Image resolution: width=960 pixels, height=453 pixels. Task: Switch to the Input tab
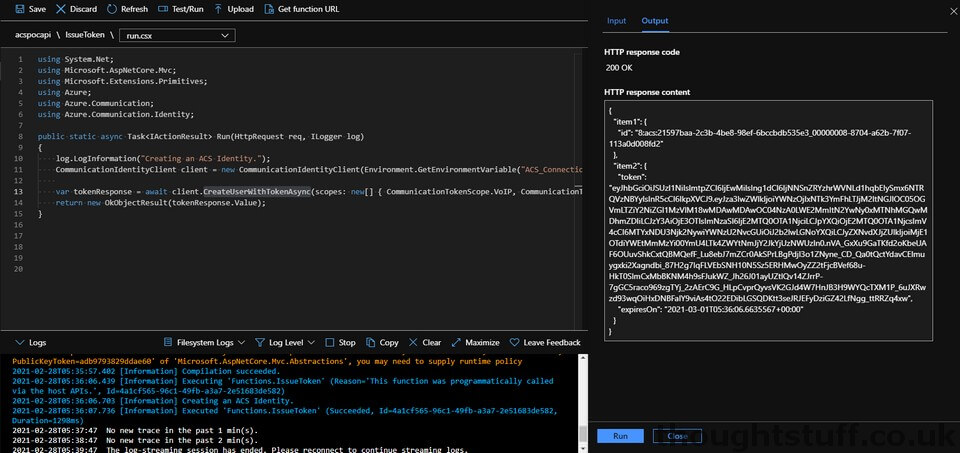pyautogui.click(x=617, y=21)
